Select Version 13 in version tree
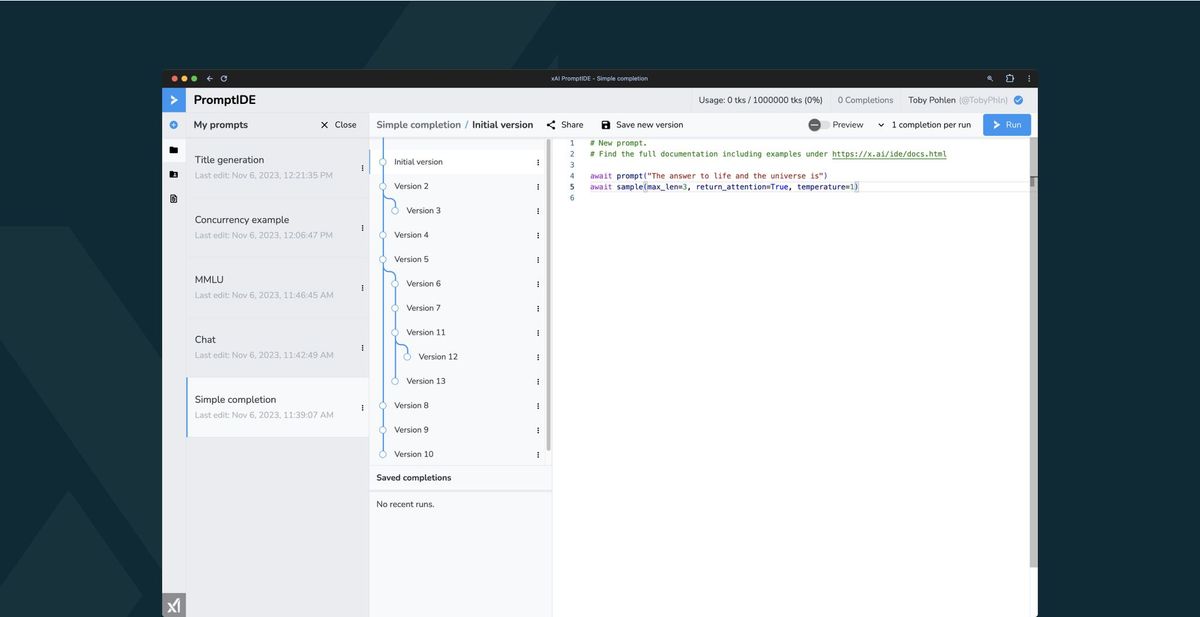The height and width of the screenshot is (617, 1200). [x=426, y=381]
